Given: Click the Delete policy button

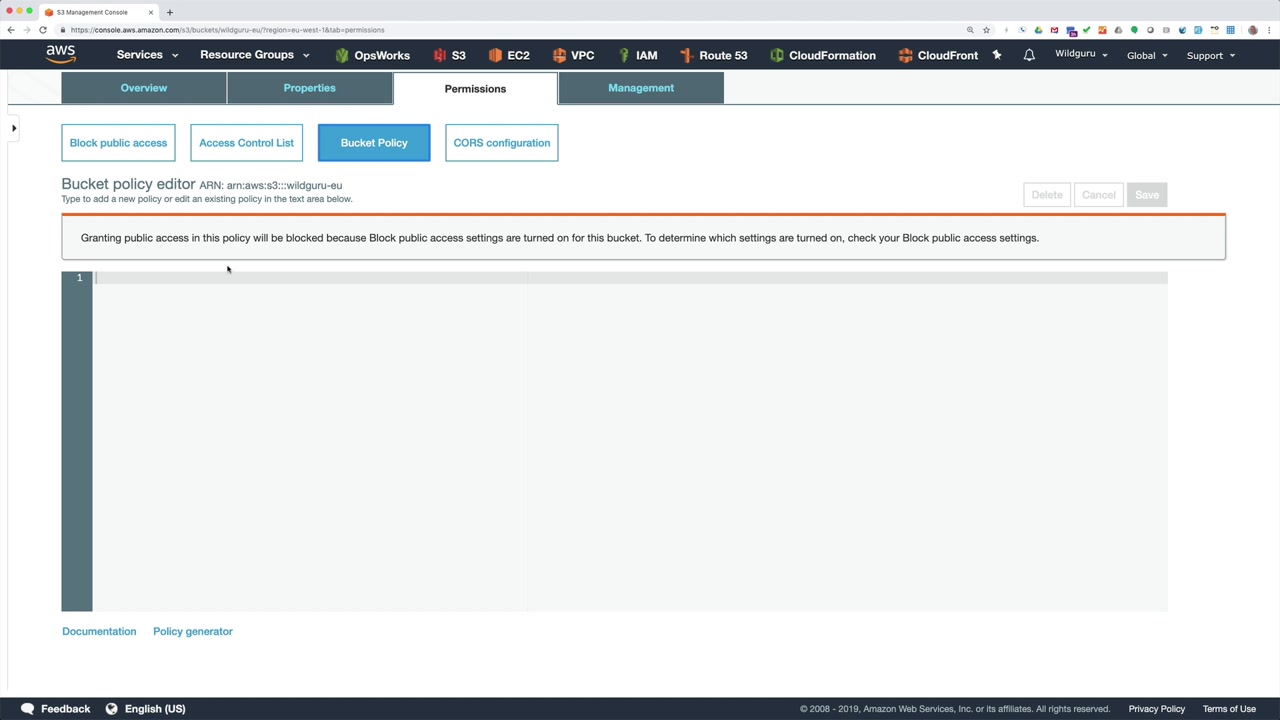Looking at the screenshot, I should [1047, 195].
